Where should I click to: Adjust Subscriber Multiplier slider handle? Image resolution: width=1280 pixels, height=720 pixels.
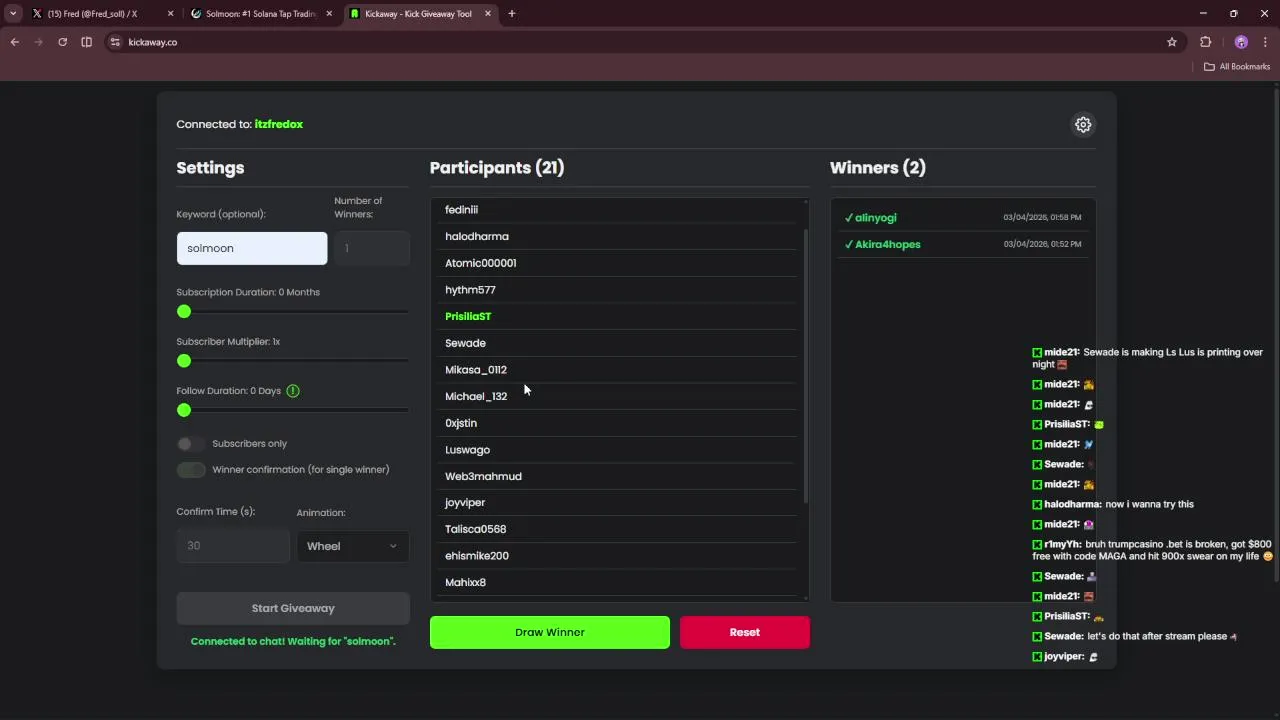pyautogui.click(x=184, y=361)
